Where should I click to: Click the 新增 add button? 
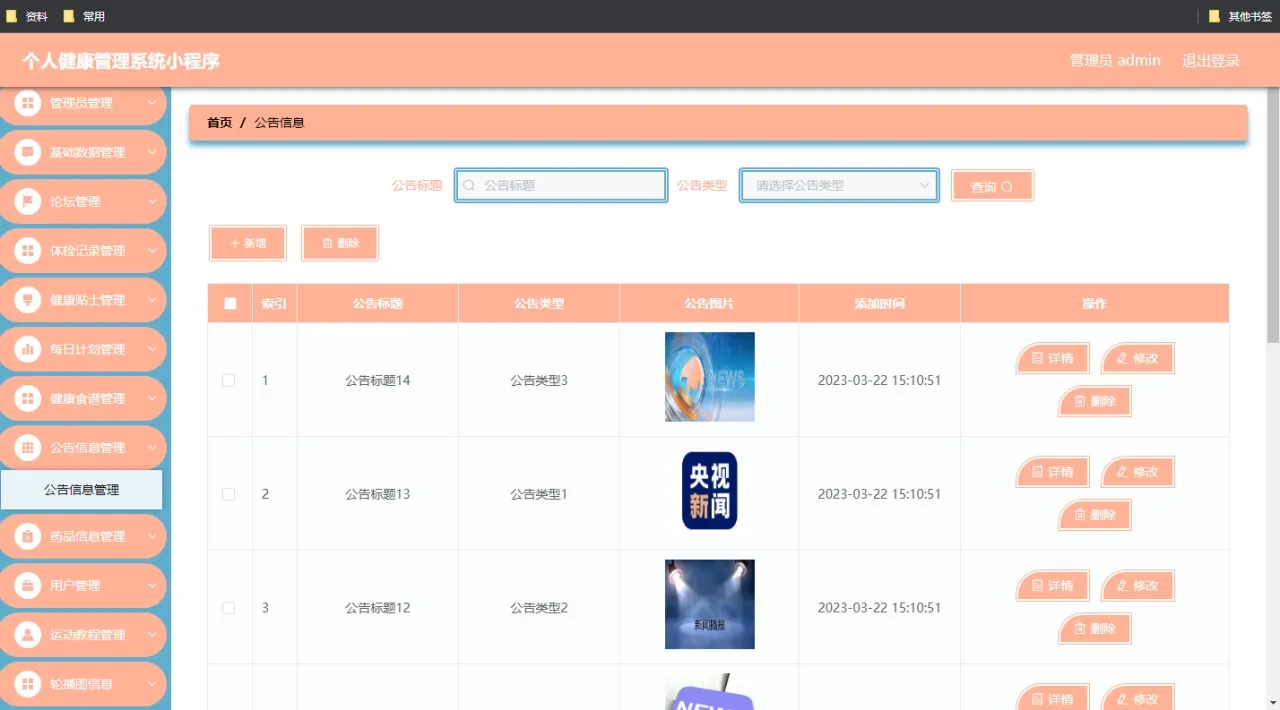248,243
